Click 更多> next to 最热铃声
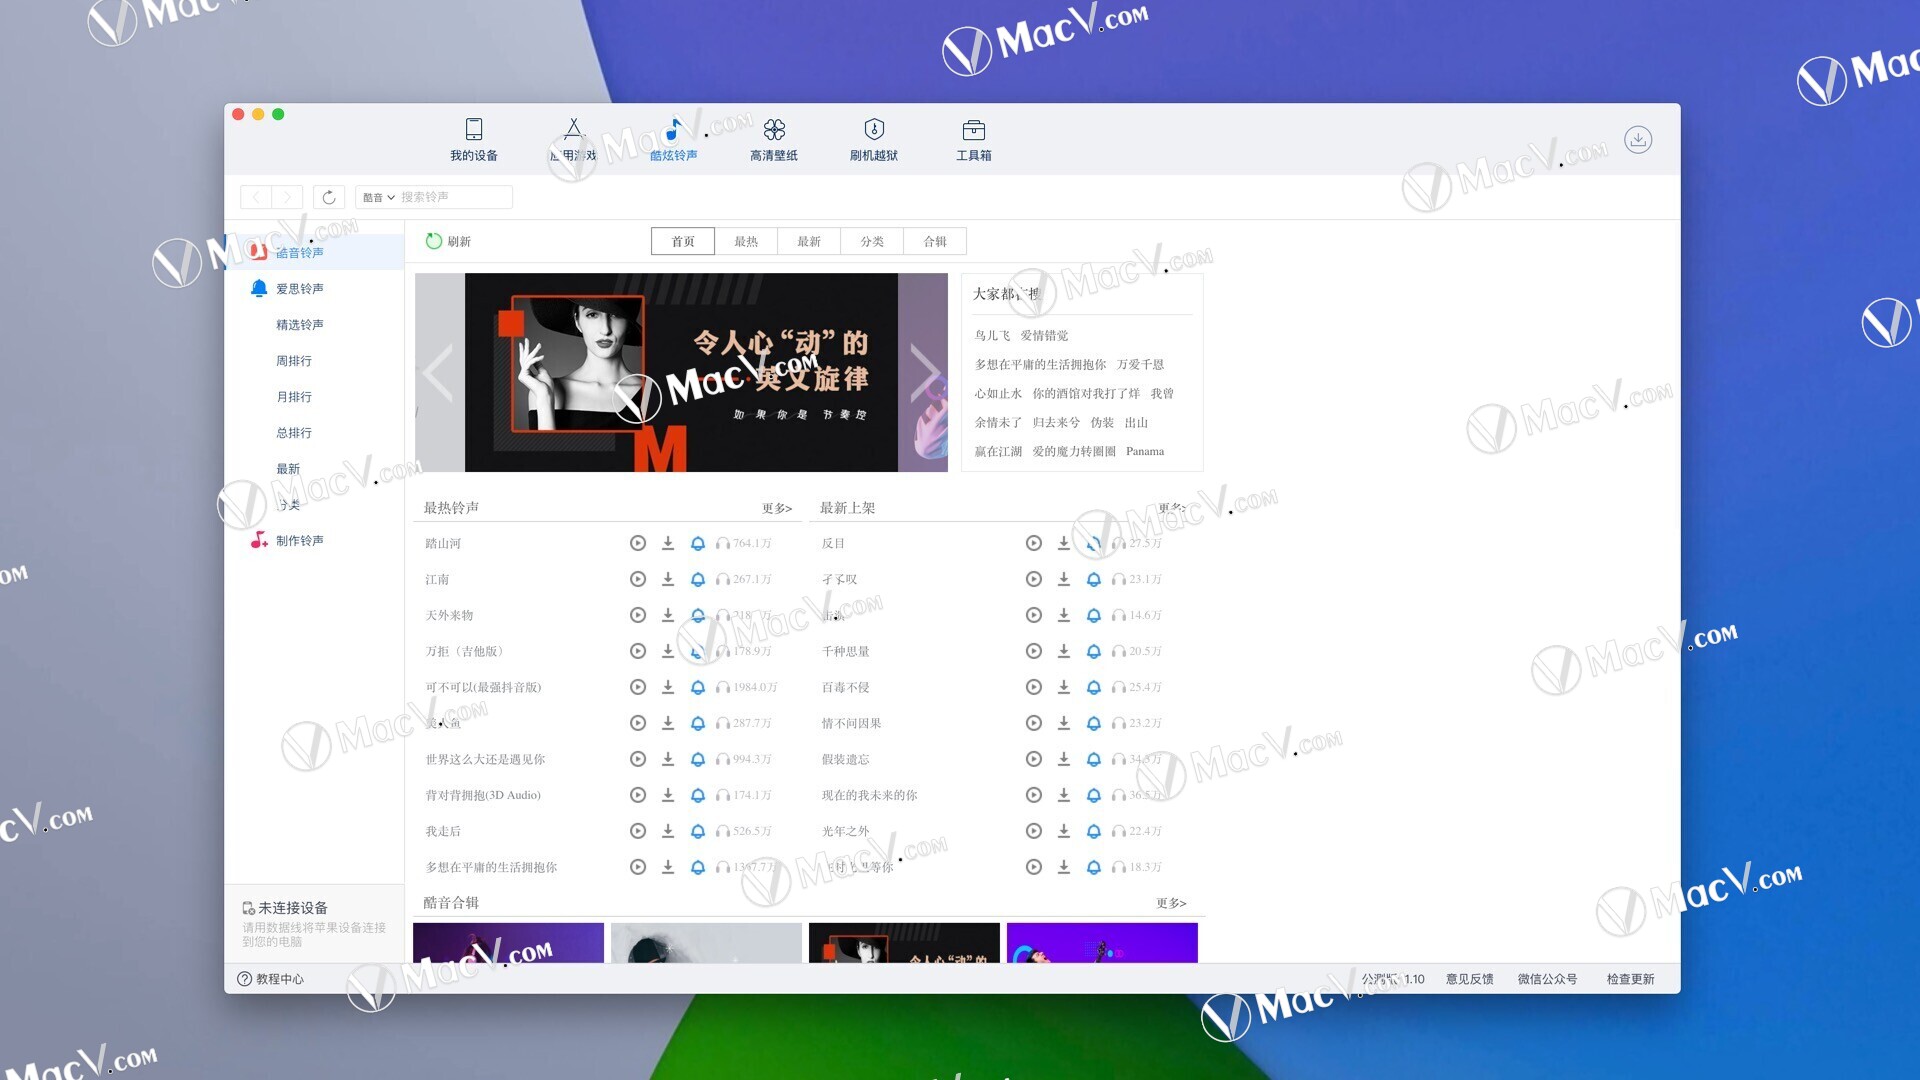Viewport: 1920px width, 1080px height. pyautogui.click(x=777, y=508)
